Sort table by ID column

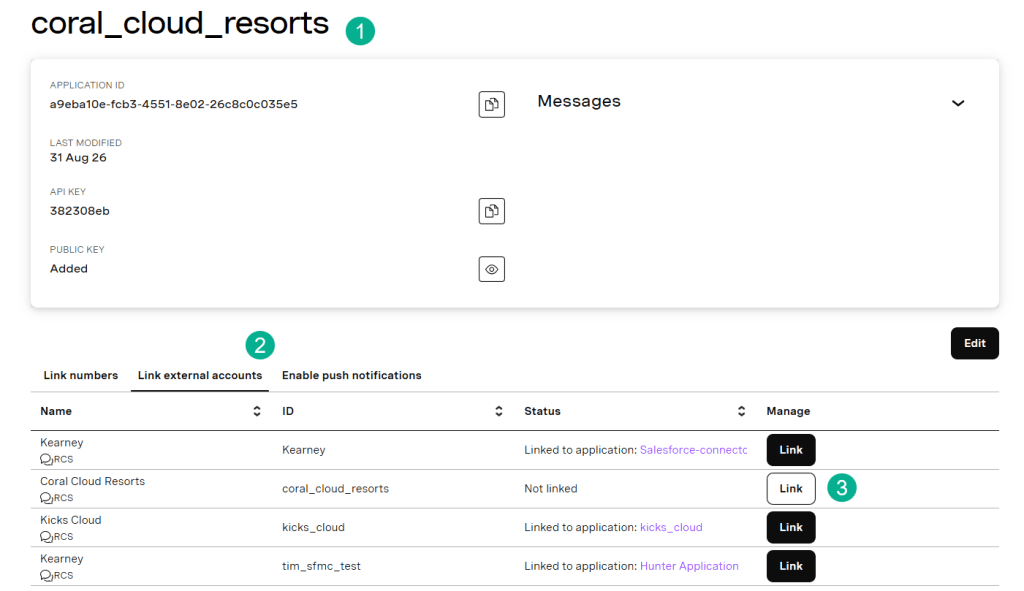point(498,411)
